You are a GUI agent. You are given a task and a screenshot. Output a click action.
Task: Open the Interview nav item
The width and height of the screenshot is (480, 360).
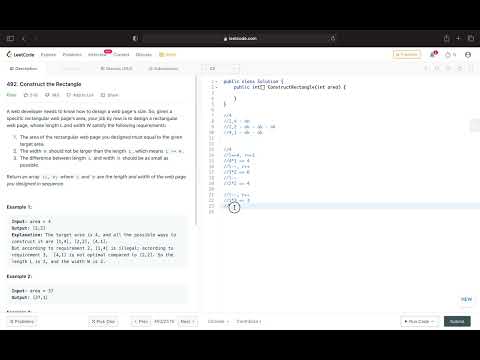[x=97, y=54]
